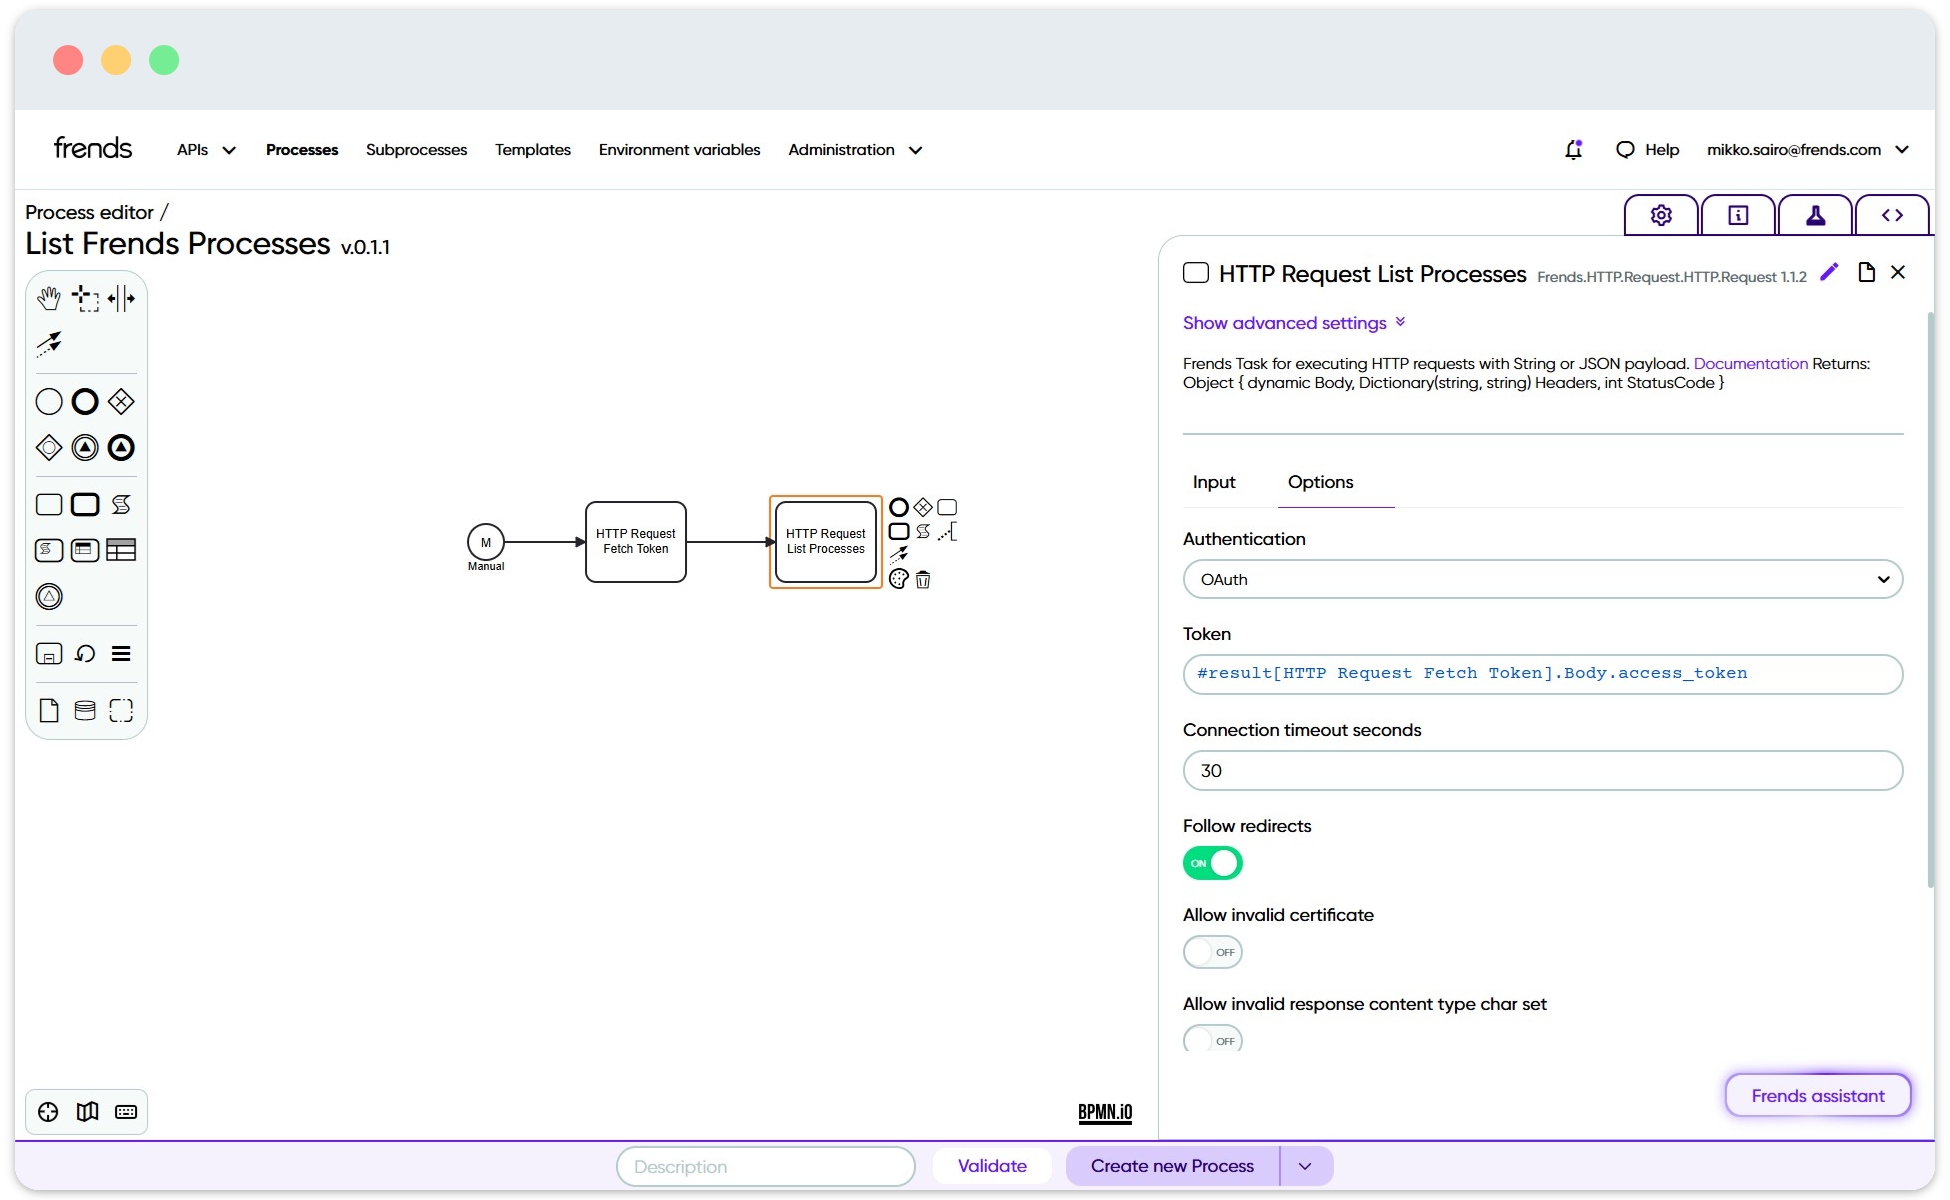Screen dimensions: 1950x1200
Task: Select the gateway tool in the palette
Action: [x=121, y=401]
